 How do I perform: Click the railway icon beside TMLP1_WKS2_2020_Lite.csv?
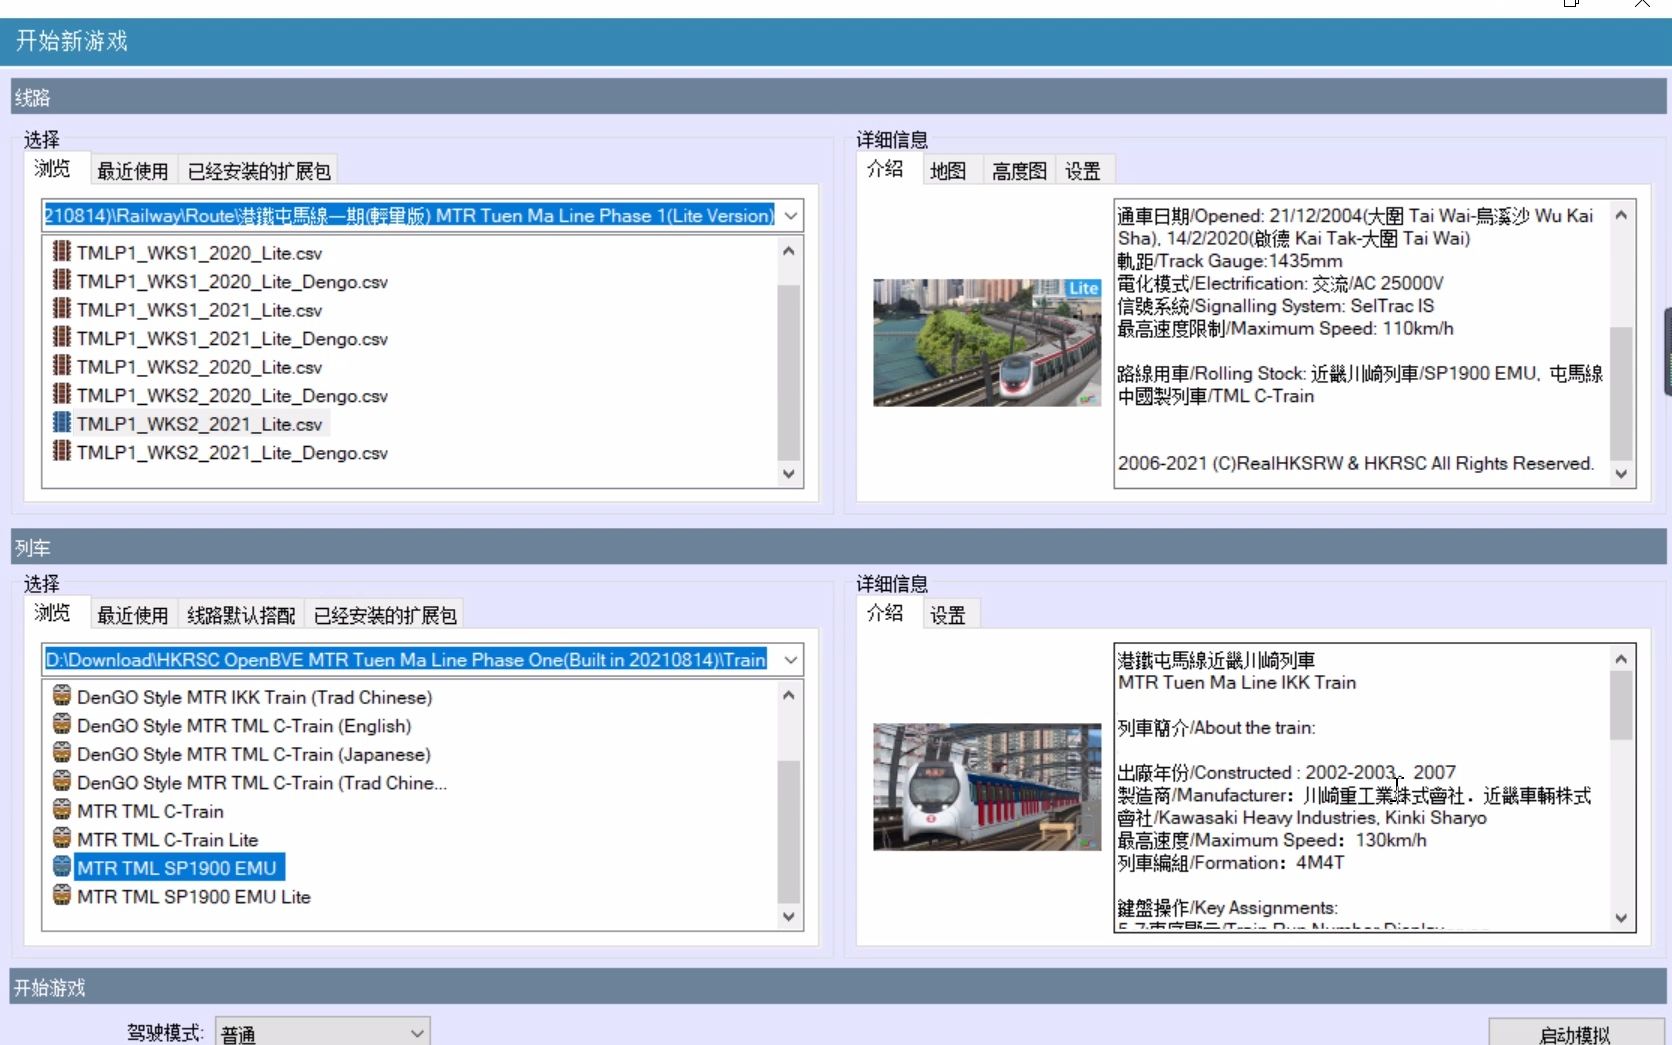(x=61, y=367)
